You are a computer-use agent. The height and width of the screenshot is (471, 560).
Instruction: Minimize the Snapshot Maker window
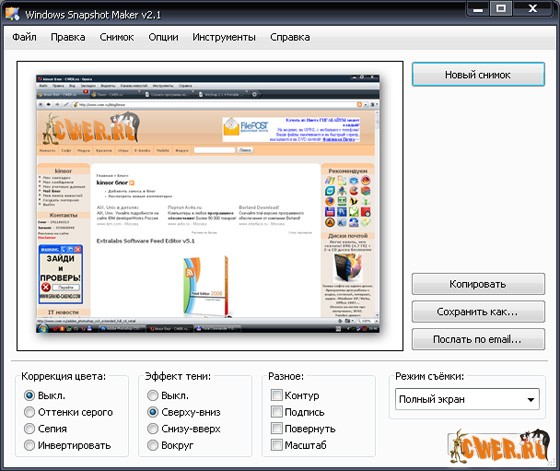[x=478, y=9]
